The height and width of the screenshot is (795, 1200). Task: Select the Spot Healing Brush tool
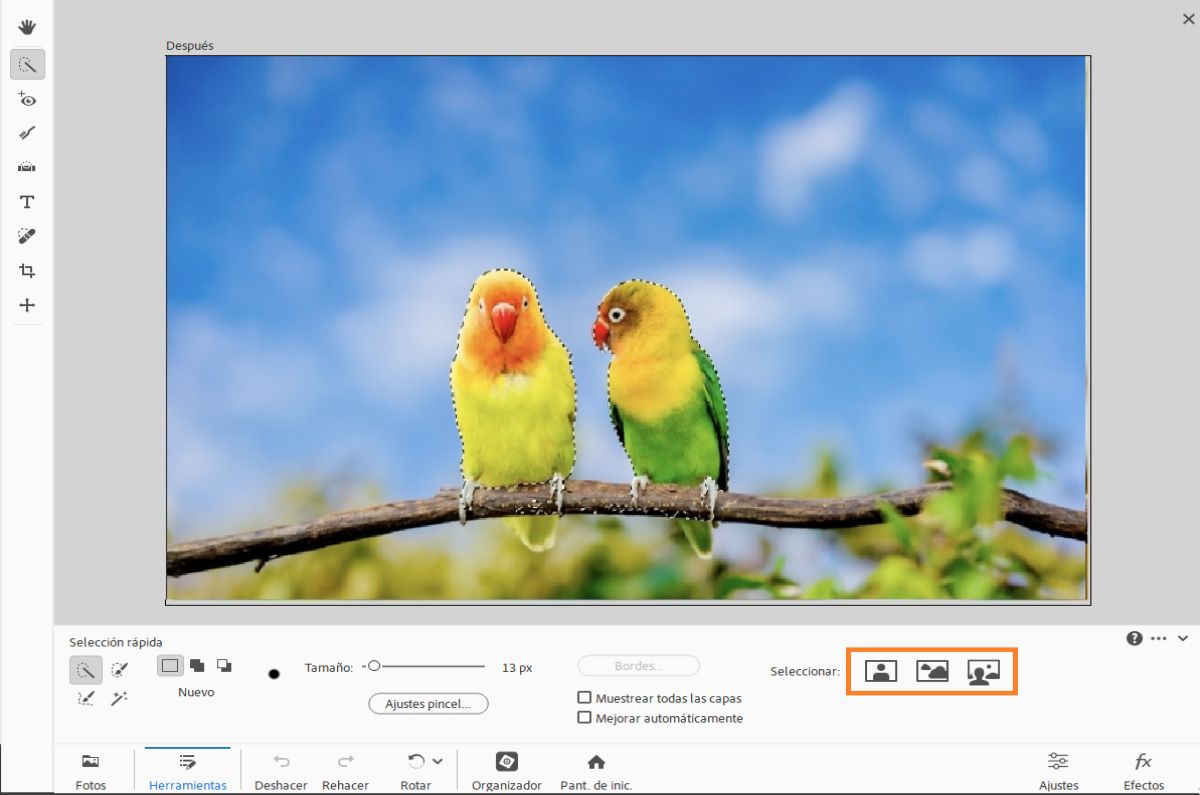click(x=27, y=236)
